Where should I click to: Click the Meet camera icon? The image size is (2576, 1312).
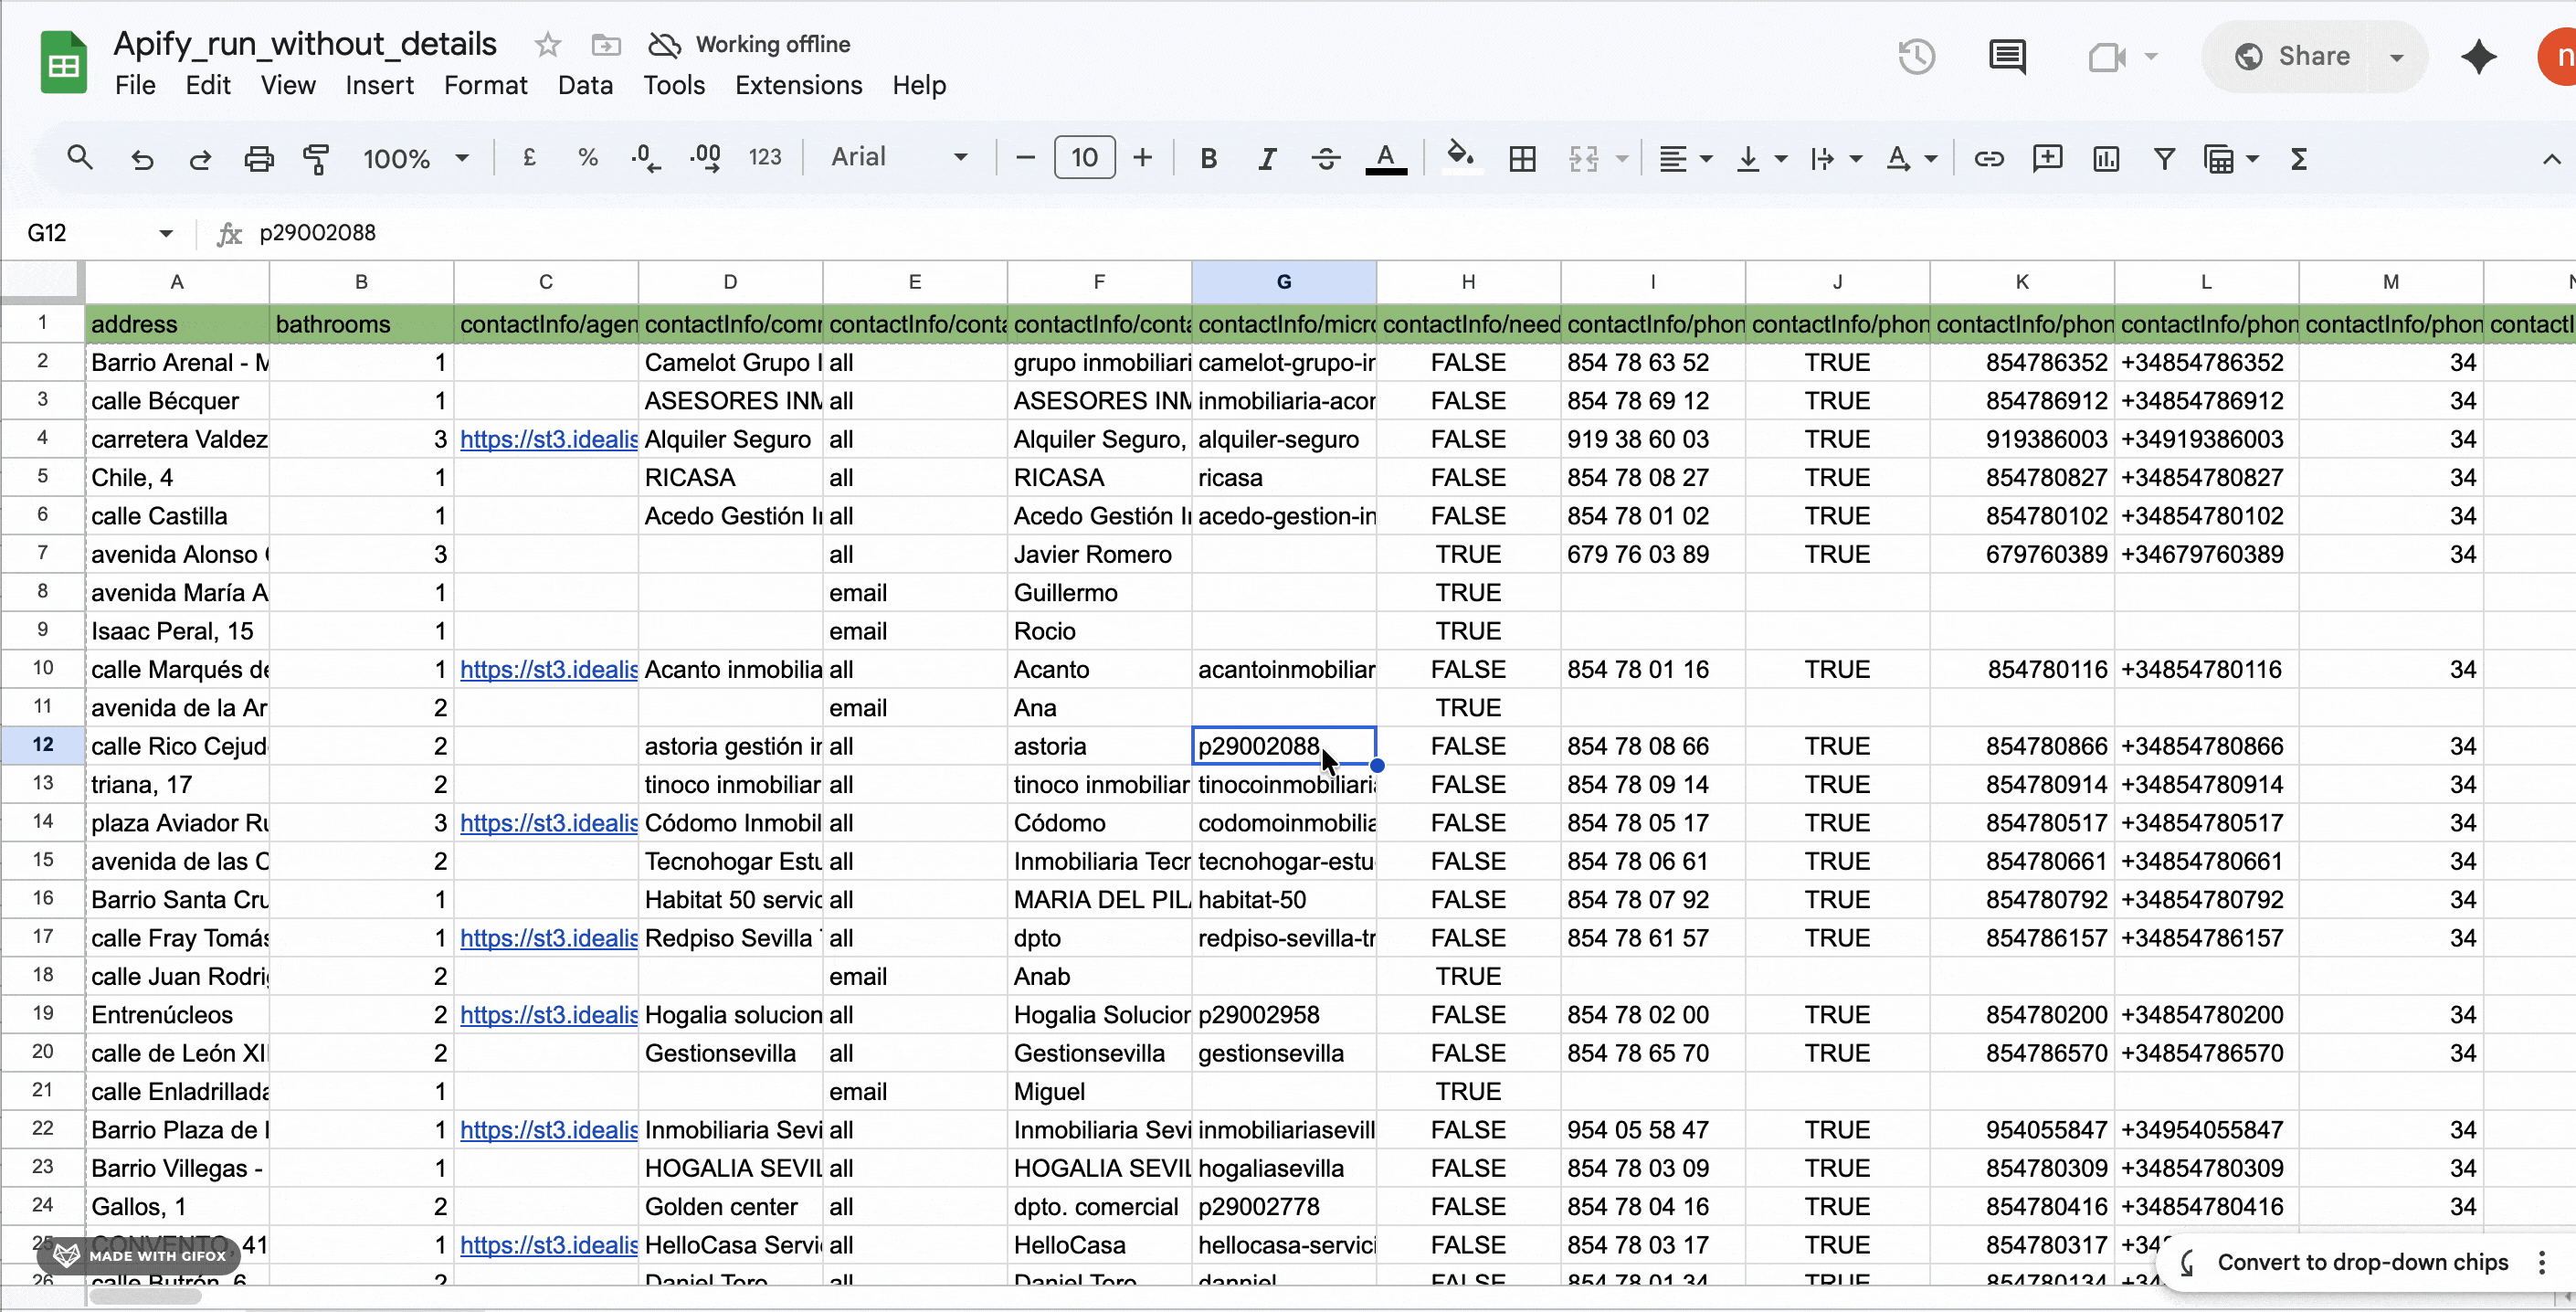point(2107,56)
